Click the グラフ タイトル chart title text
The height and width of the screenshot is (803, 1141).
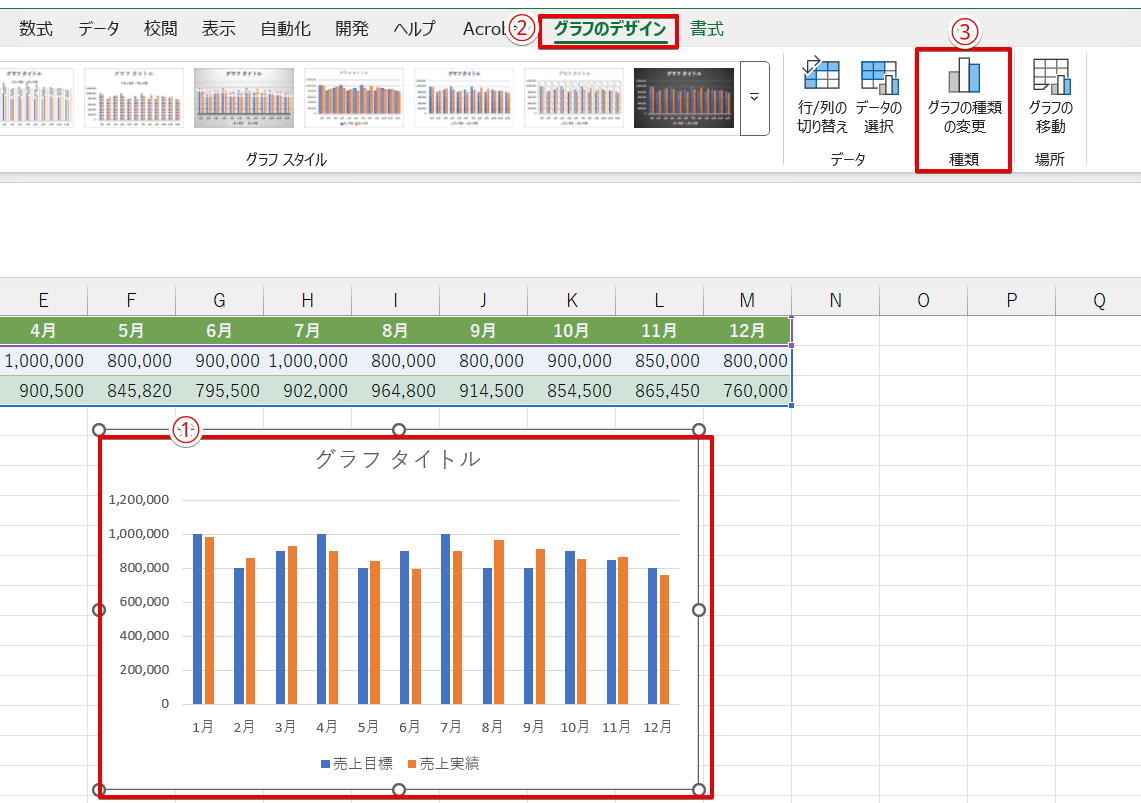click(x=398, y=459)
